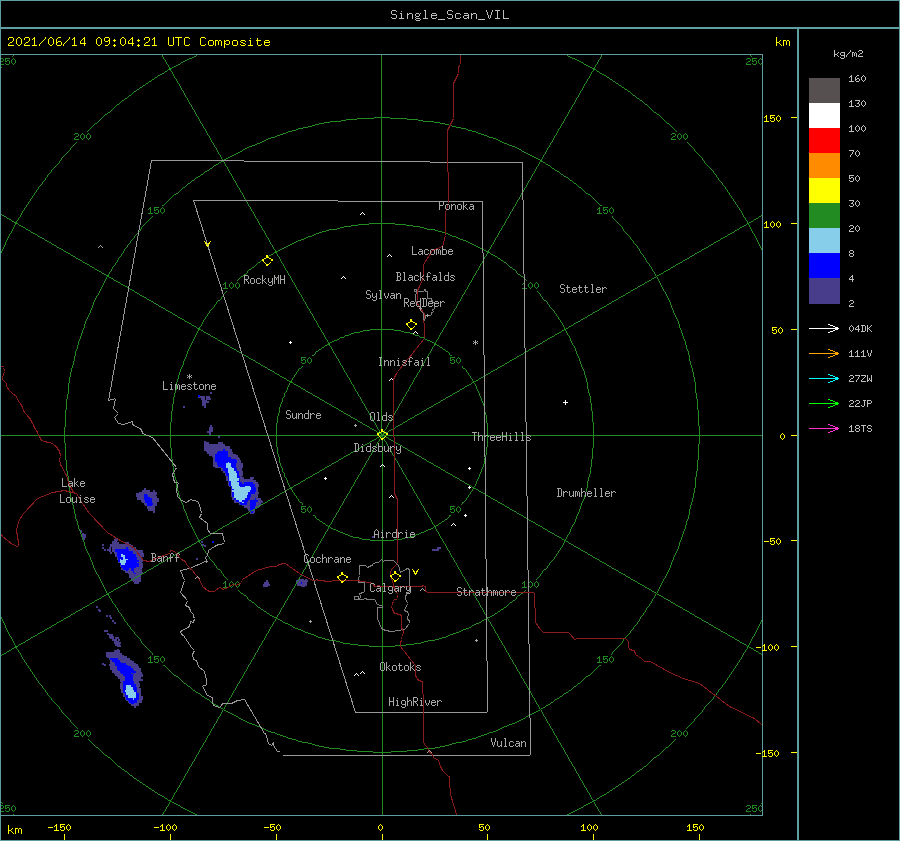
Task: Click the Sundre label
Action: [303, 414]
